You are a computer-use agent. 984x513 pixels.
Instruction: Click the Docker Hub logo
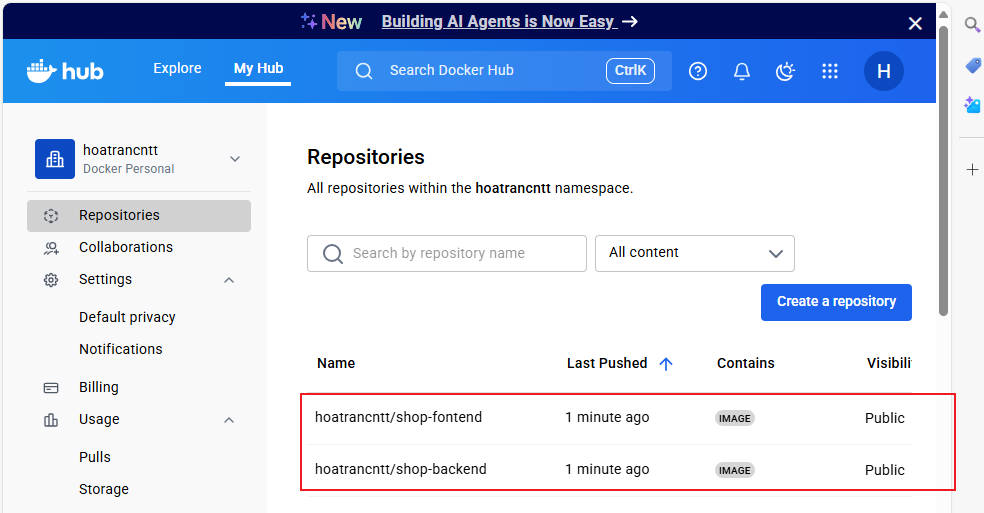65,70
